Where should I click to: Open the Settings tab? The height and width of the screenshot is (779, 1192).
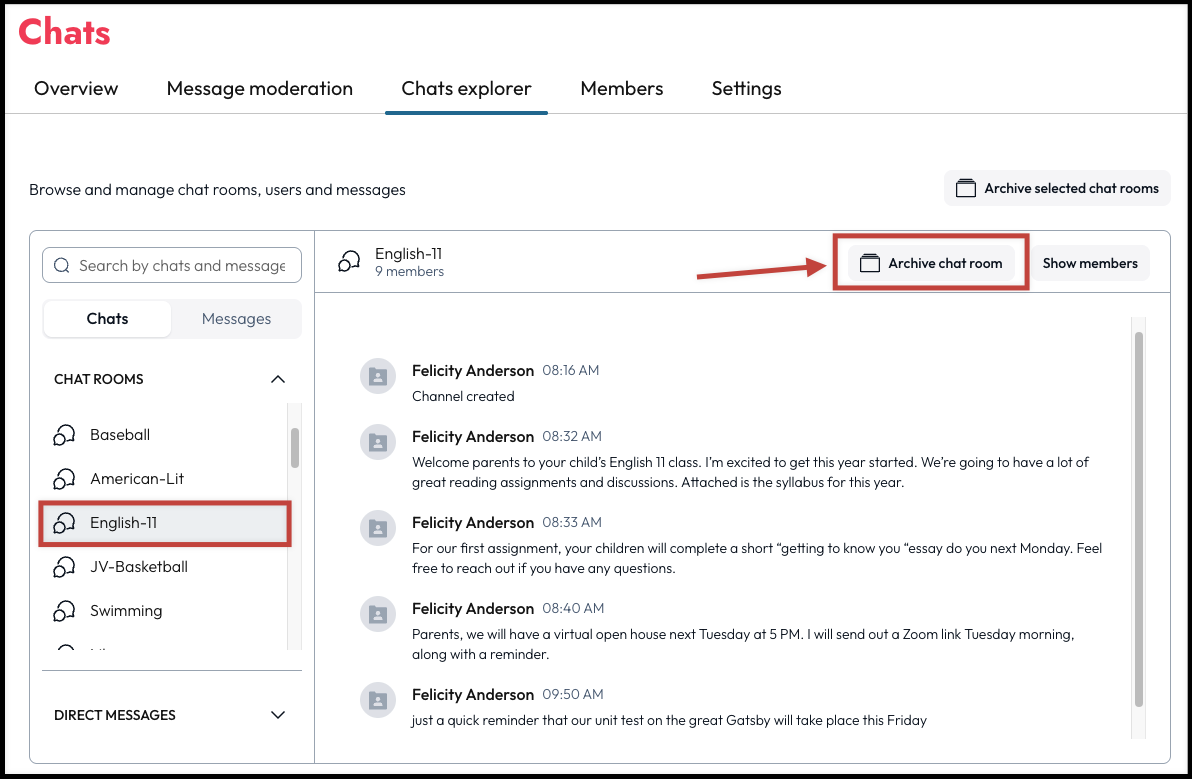[x=747, y=89]
